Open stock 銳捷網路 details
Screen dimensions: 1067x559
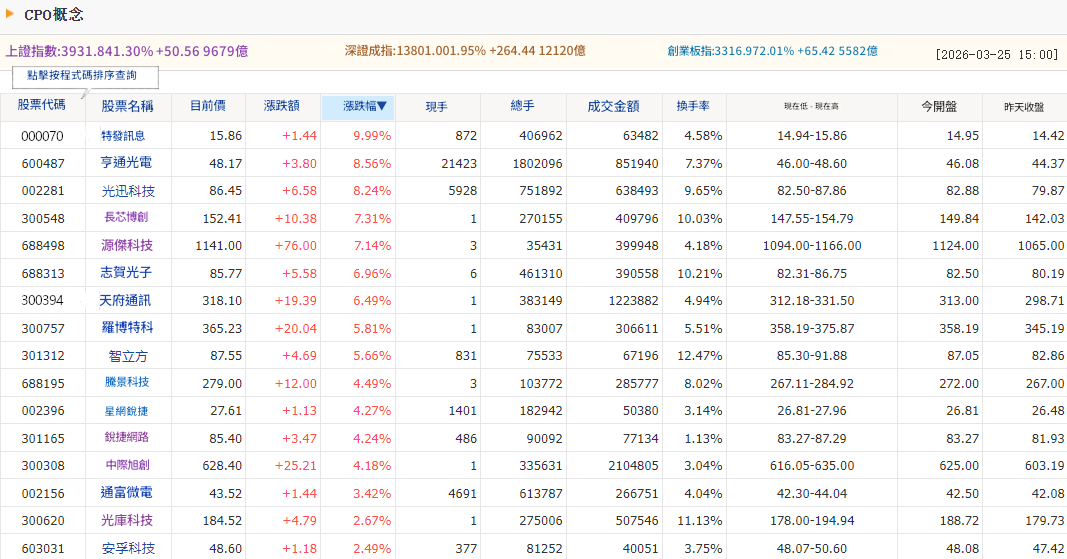(x=127, y=437)
